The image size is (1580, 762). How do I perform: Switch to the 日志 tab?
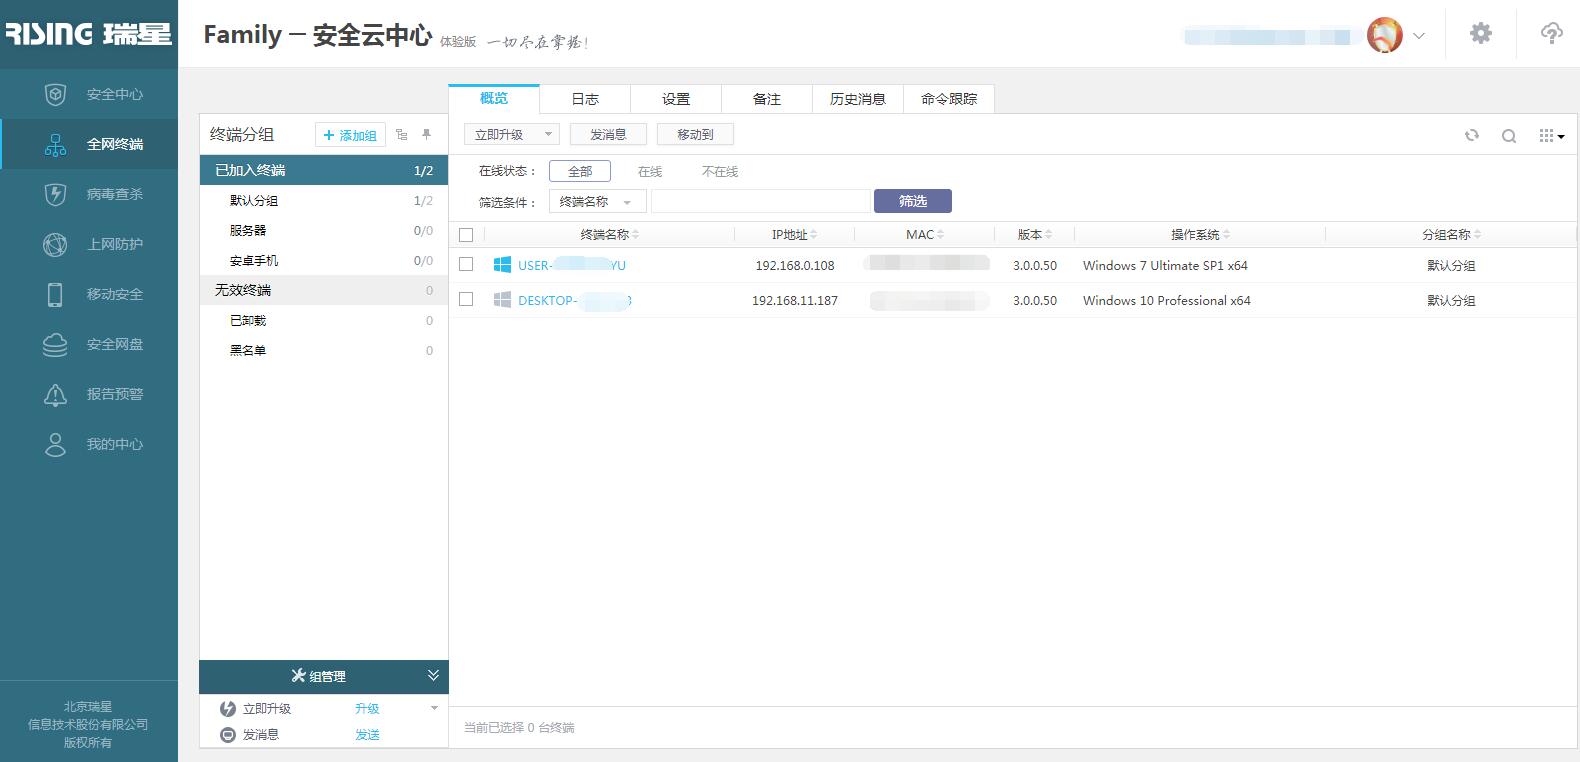(x=585, y=99)
